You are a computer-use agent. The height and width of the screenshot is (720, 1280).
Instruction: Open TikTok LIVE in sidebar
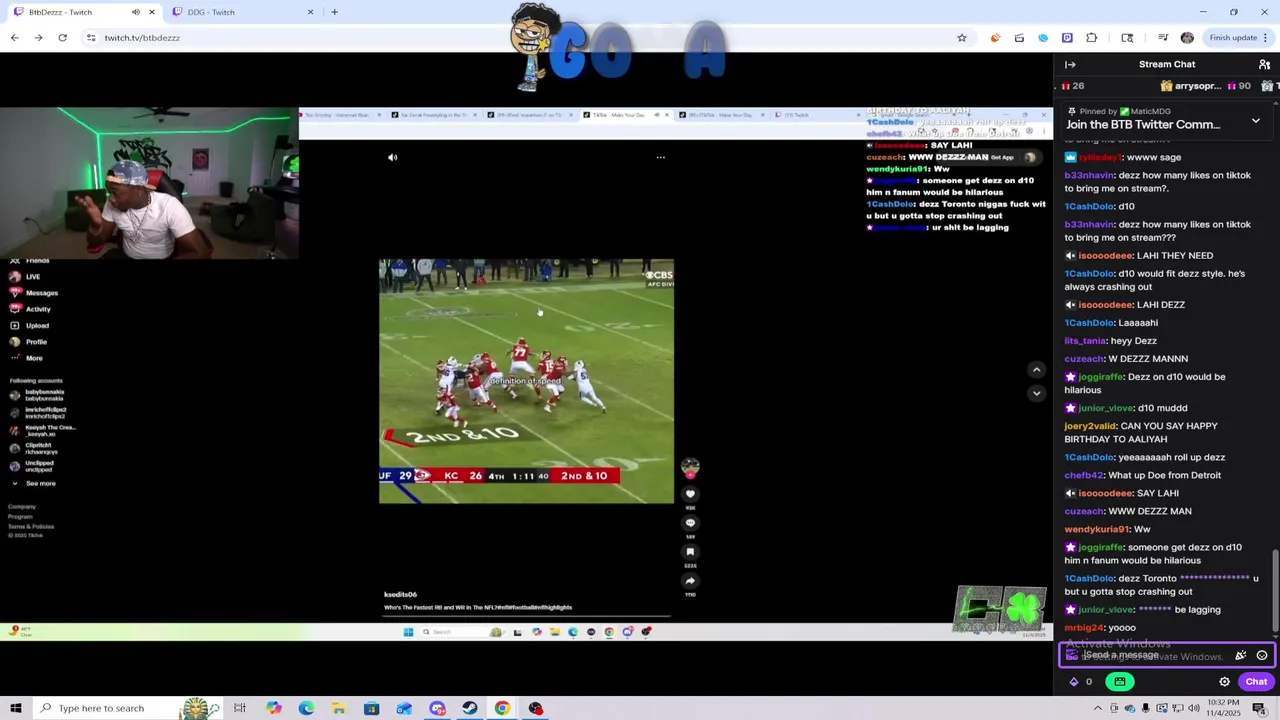pos(25,277)
